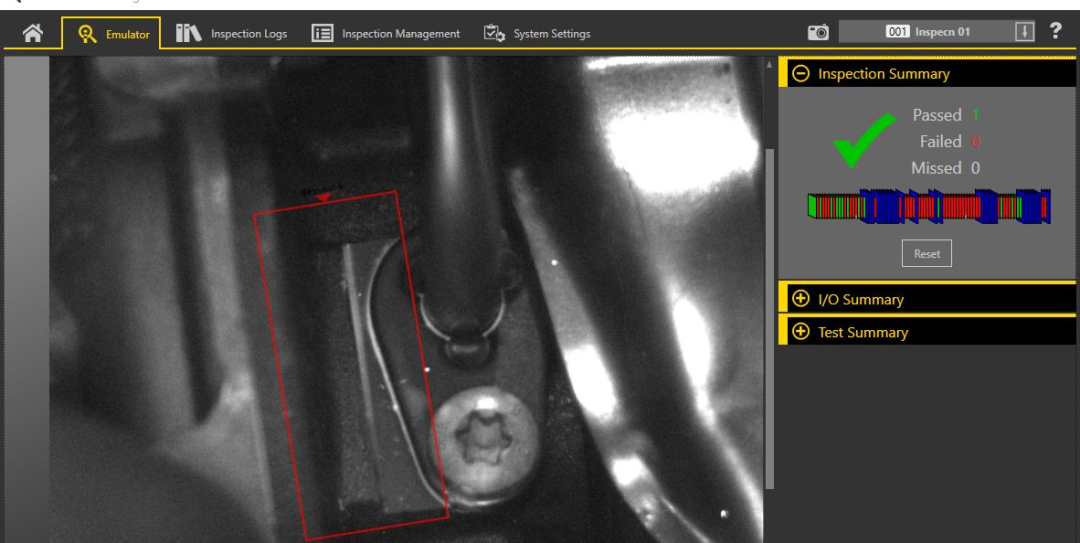Screen dimensions: 1080x543
Task: Click the image pane scroll up arrow
Action: (769, 64)
